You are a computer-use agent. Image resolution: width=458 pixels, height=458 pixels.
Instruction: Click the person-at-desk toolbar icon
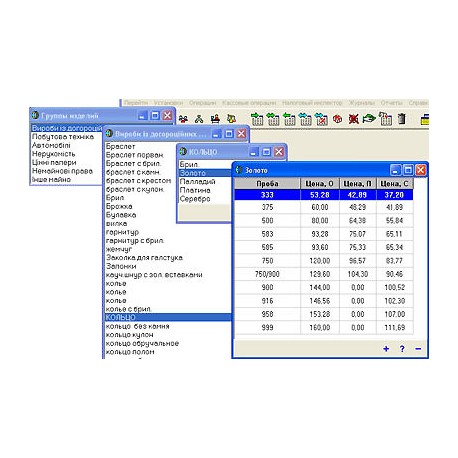[x=215, y=119]
